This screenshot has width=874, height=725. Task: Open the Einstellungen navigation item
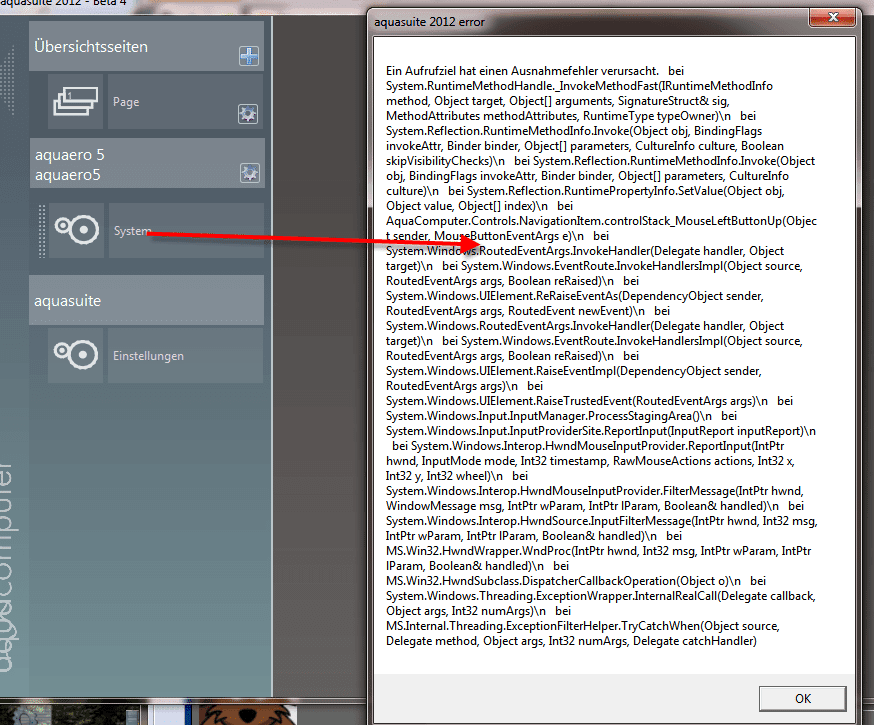coord(185,355)
